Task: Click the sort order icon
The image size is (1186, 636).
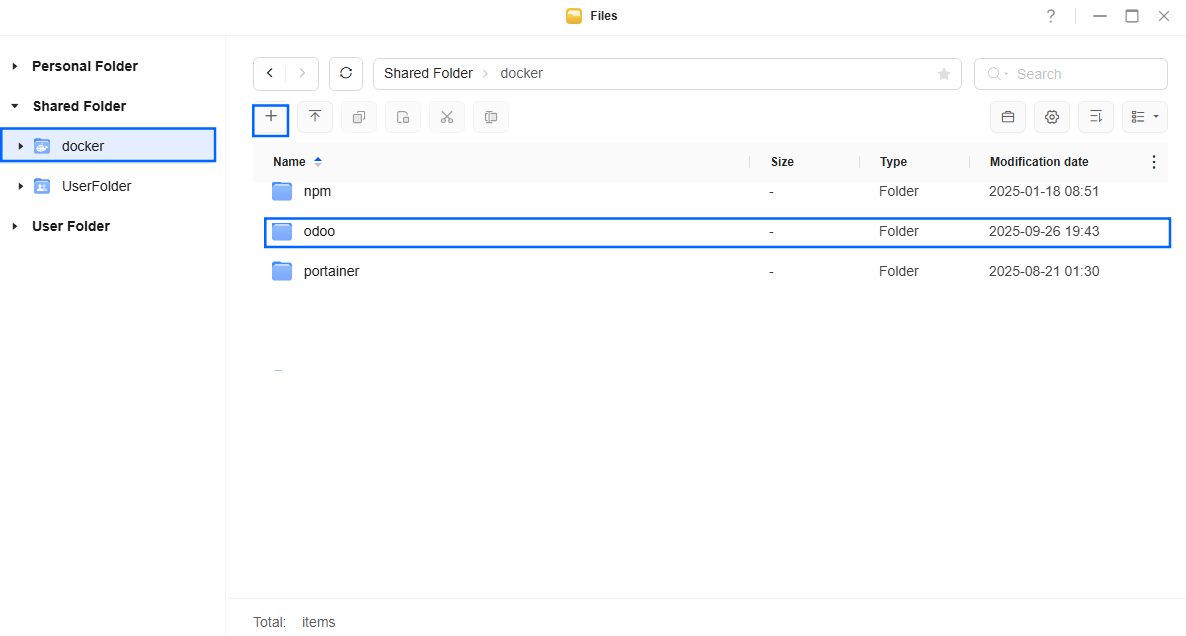Action: (x=1095, y=117)
